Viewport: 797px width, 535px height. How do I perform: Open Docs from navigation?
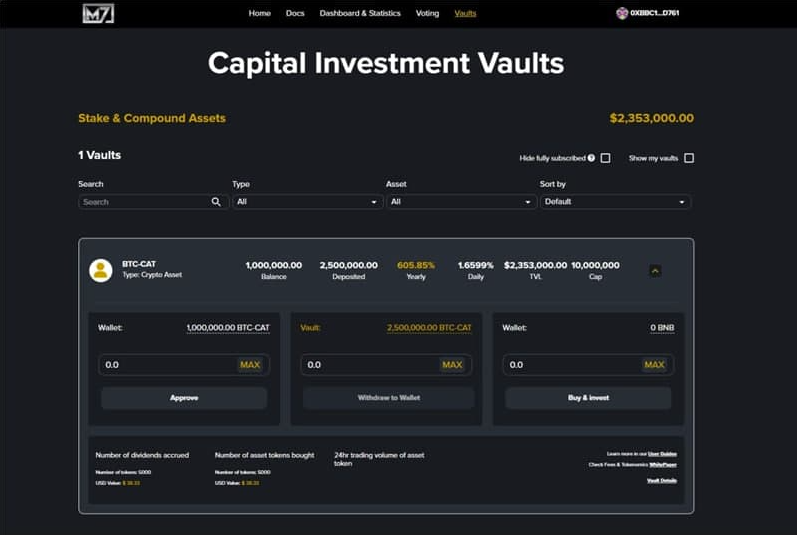coord(295,13)
